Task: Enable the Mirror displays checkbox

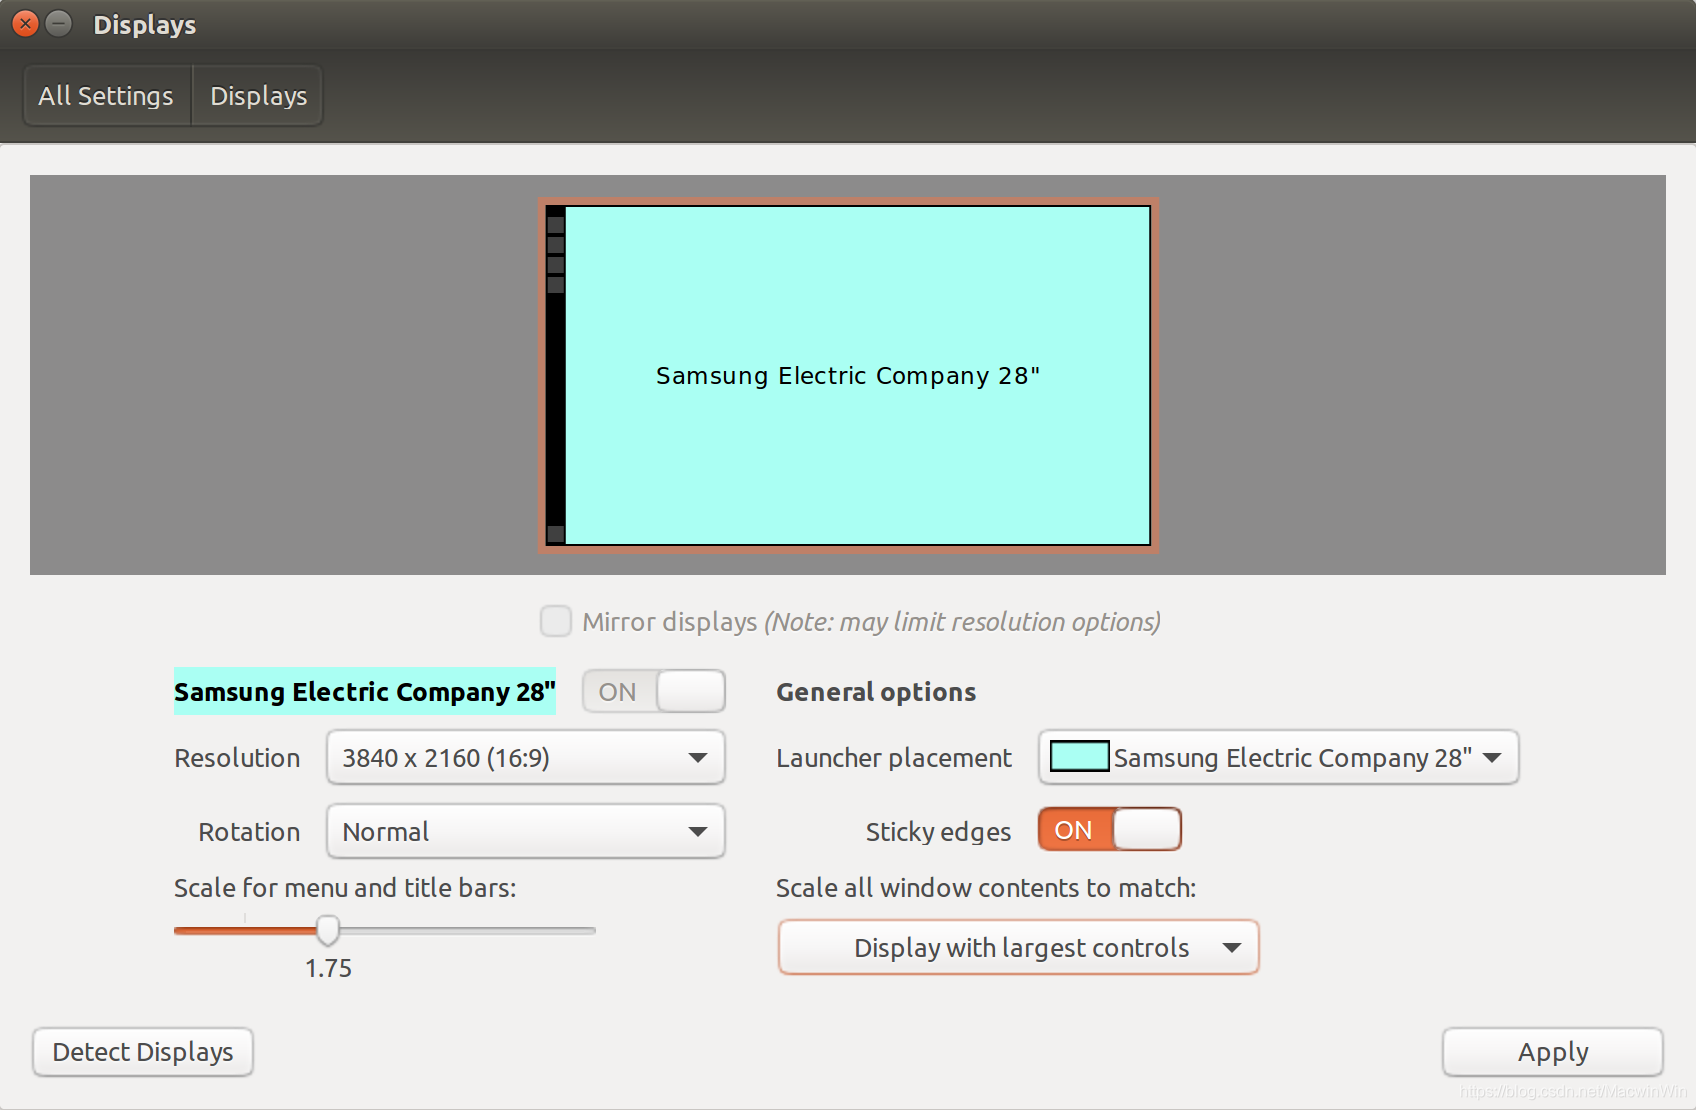Action: click(556, 621)
